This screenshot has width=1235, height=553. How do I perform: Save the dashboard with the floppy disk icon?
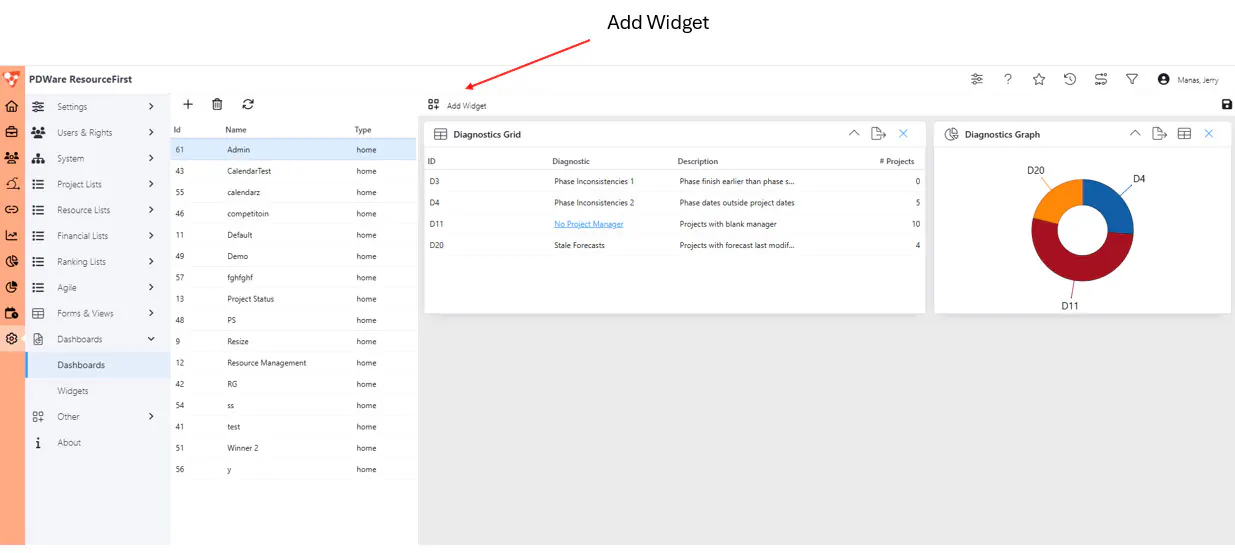1227,104
